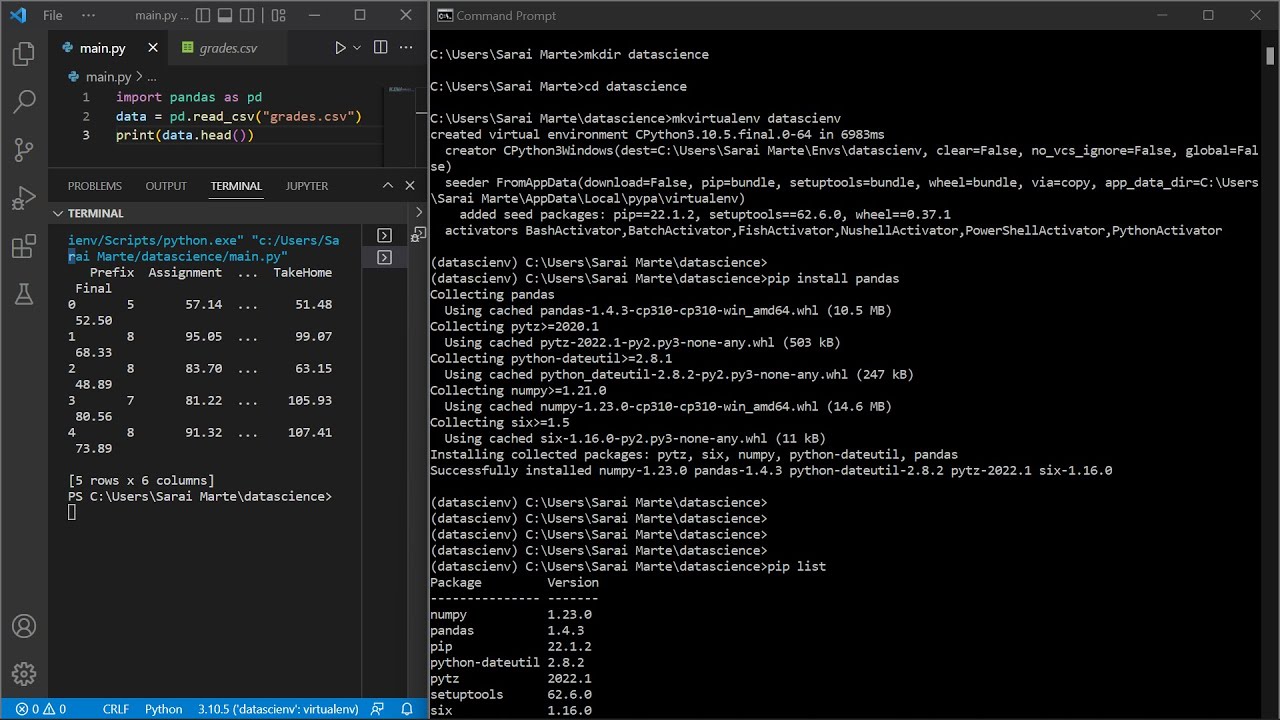Close the main.py editor tab

153,47
